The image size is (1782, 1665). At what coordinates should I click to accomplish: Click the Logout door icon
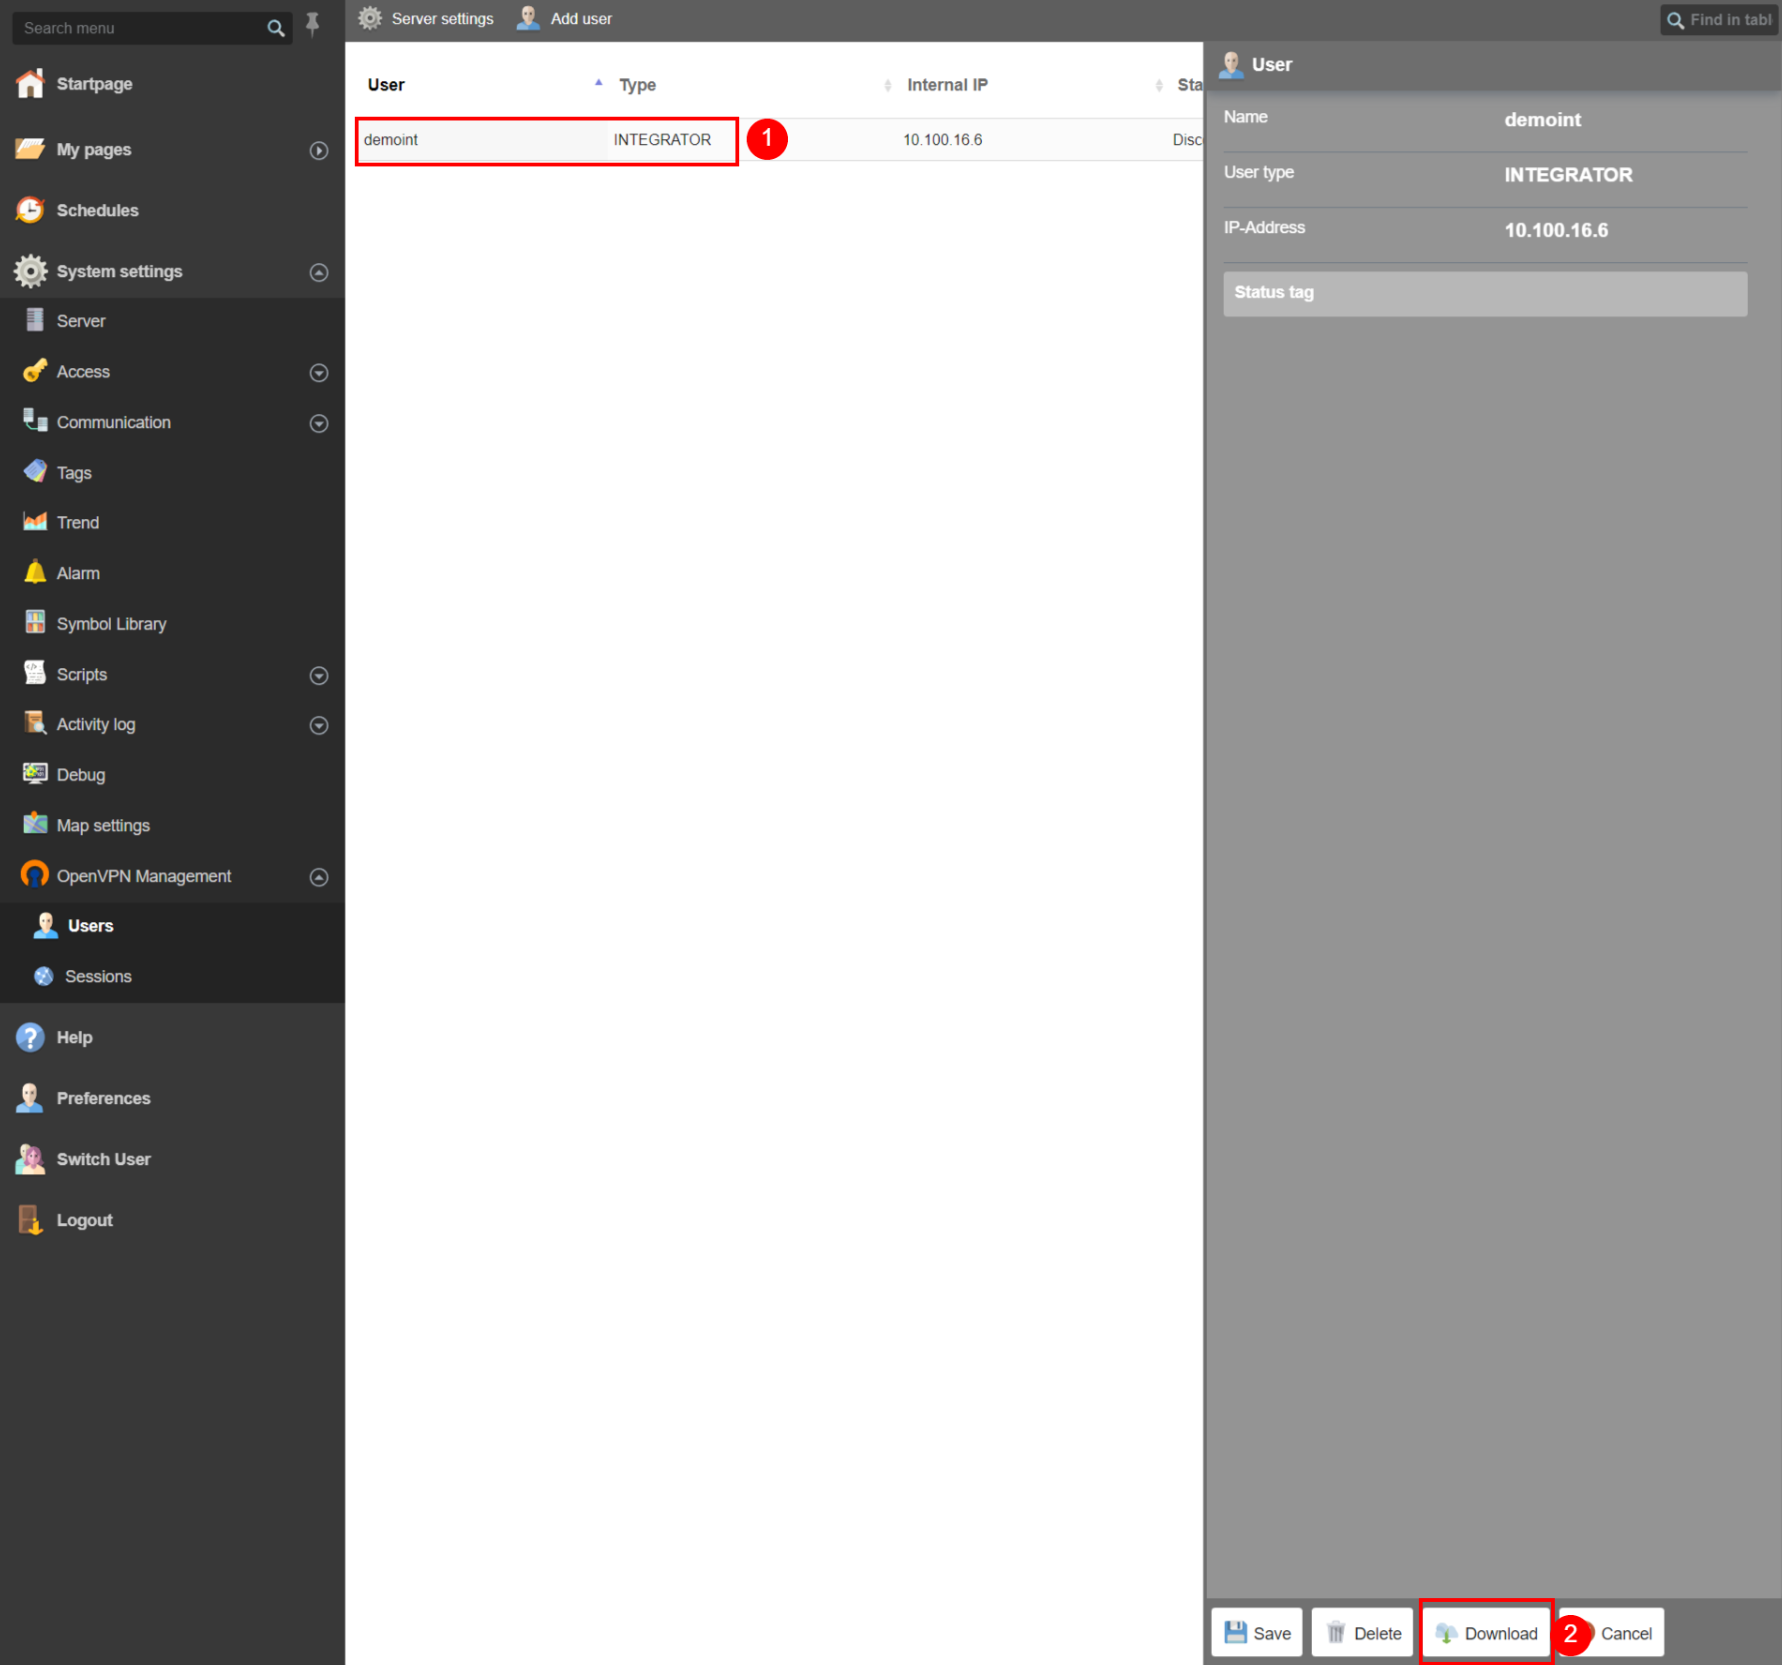30,1220
